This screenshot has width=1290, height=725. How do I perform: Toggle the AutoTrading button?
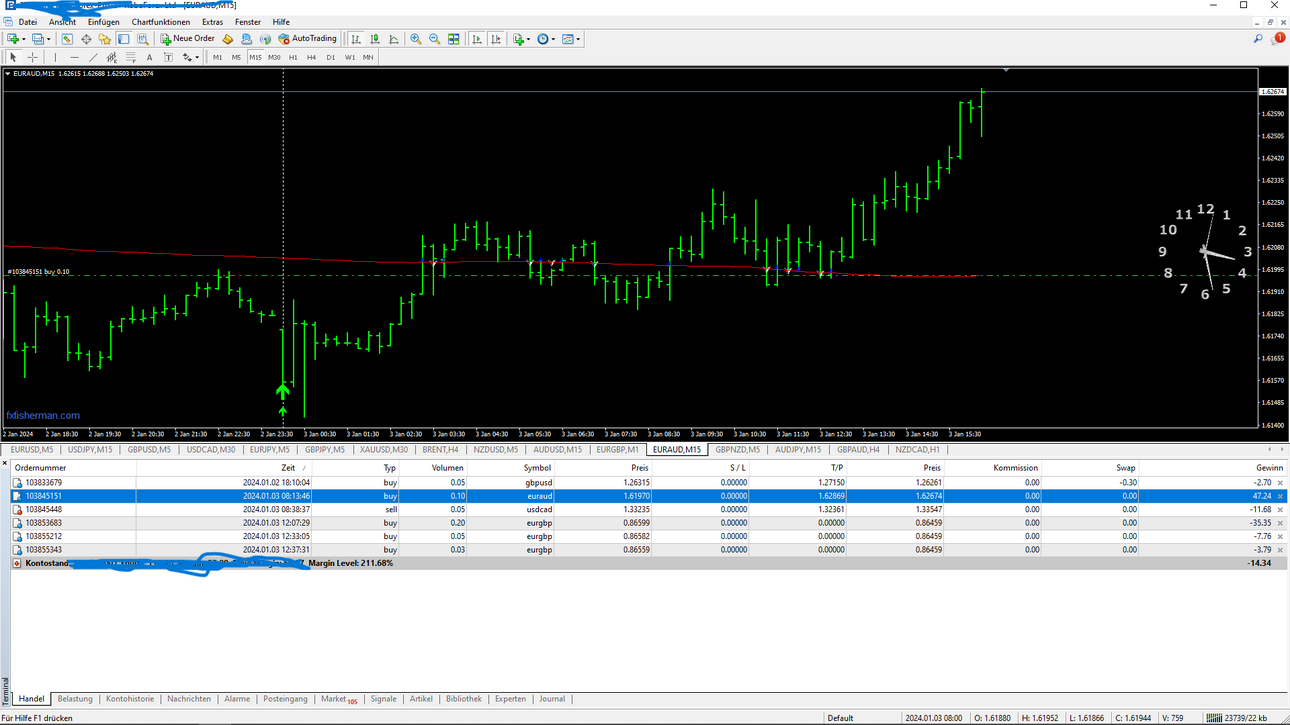point(308,39)
